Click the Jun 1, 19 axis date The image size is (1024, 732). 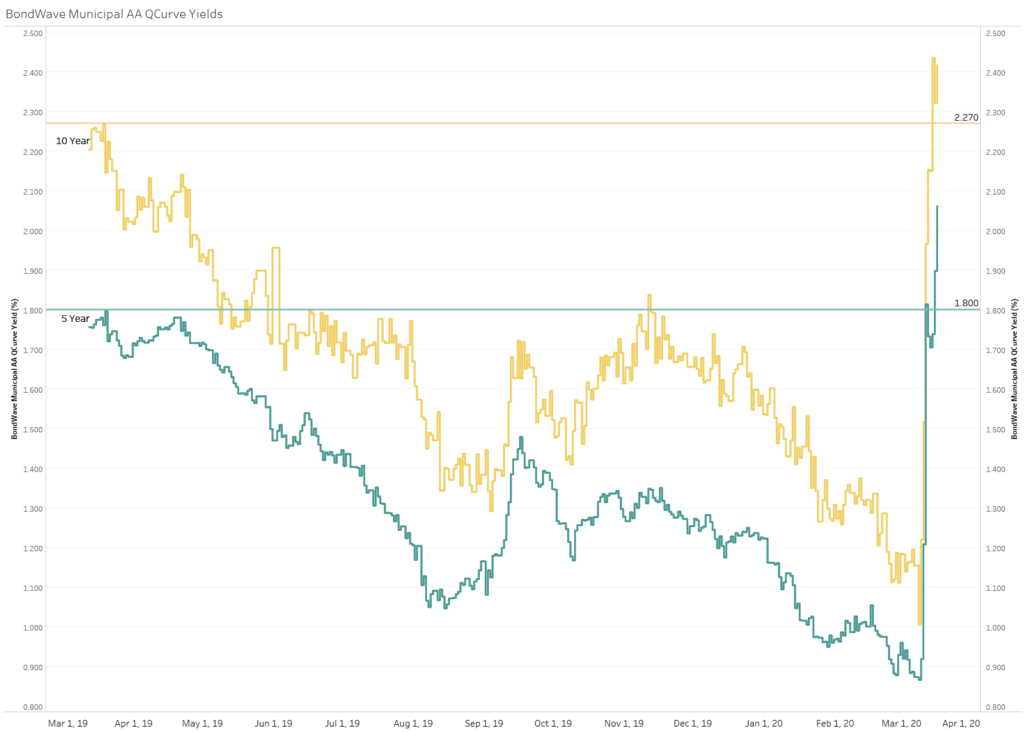[274, 724]
